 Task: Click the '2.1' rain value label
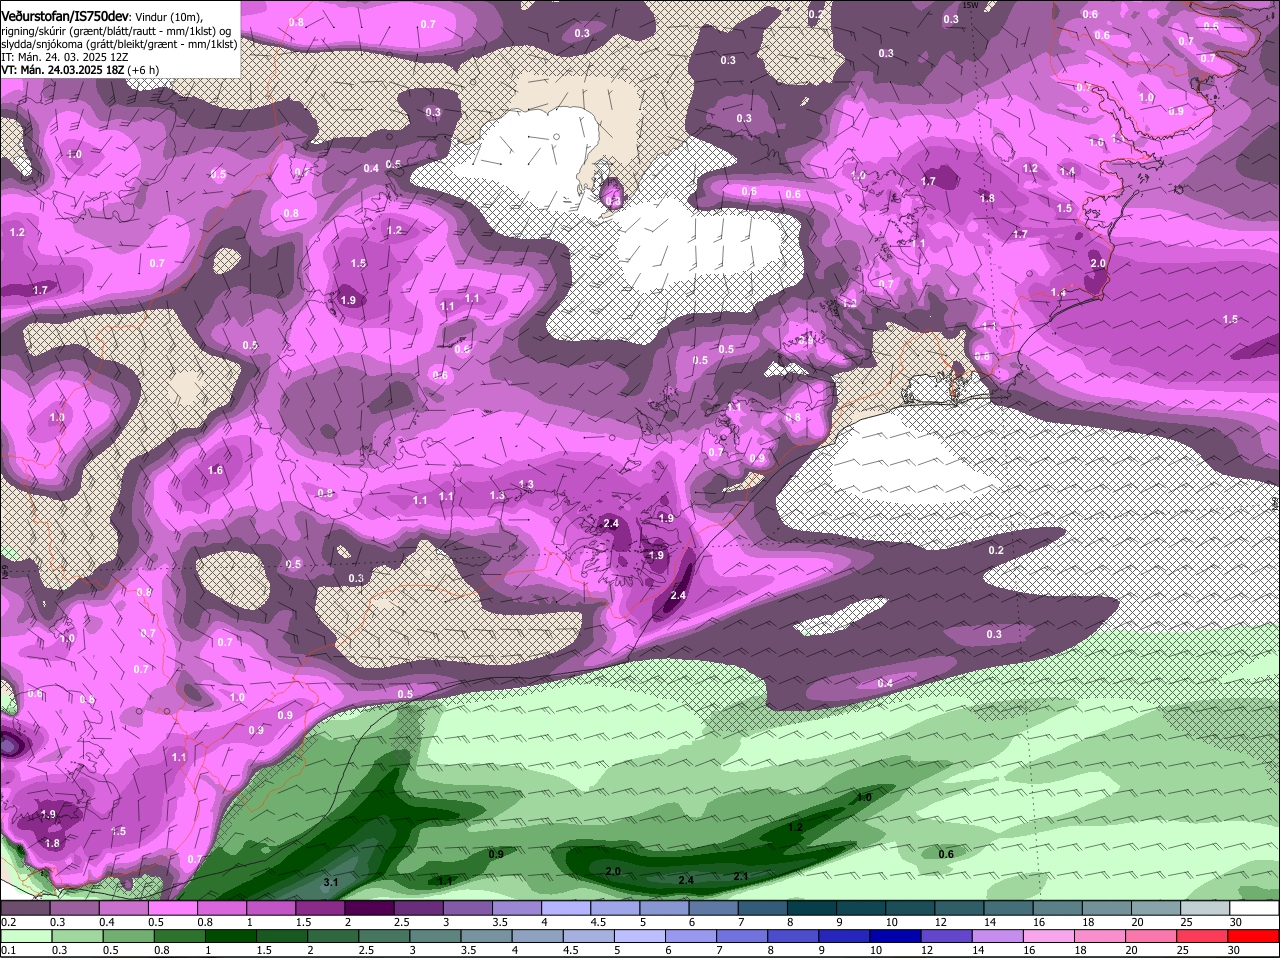[741, 876]
